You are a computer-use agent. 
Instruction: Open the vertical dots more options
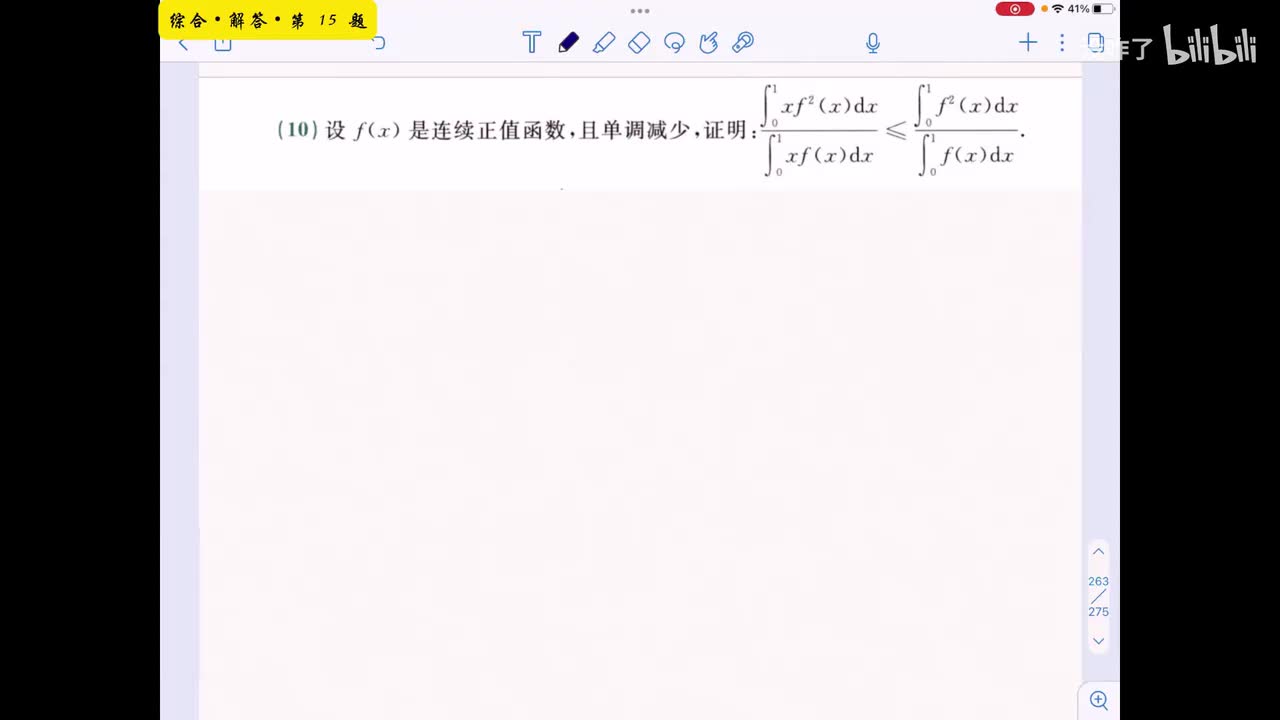(x=1062, y=42)
